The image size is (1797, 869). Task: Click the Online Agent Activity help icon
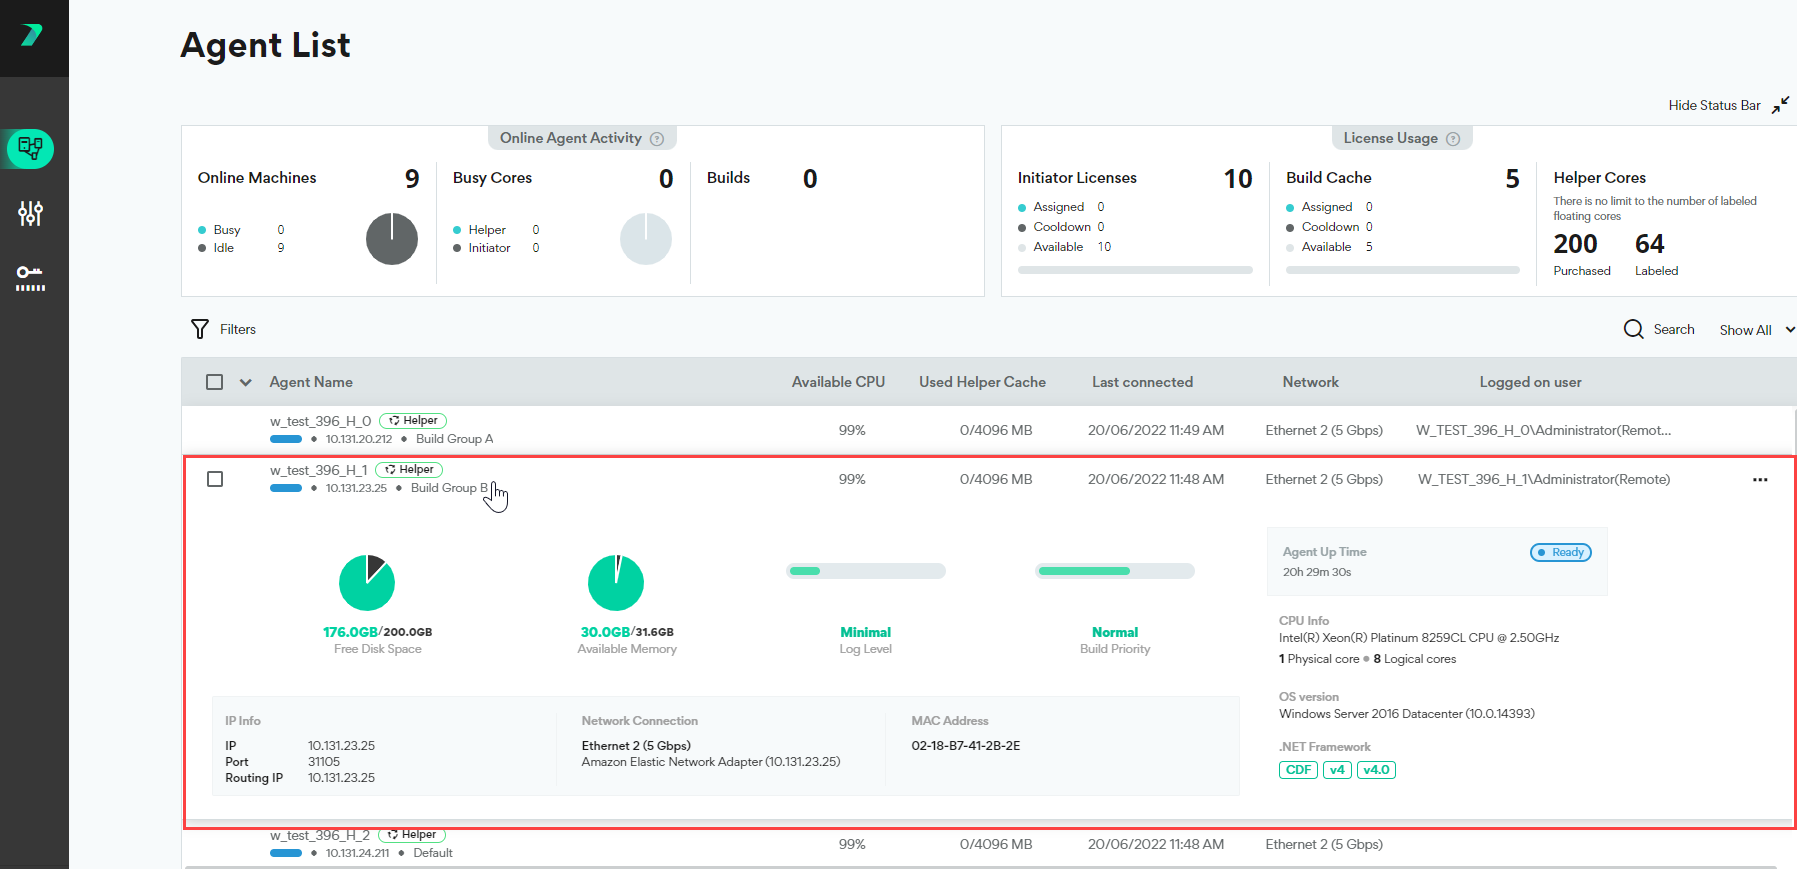[657, 139]
